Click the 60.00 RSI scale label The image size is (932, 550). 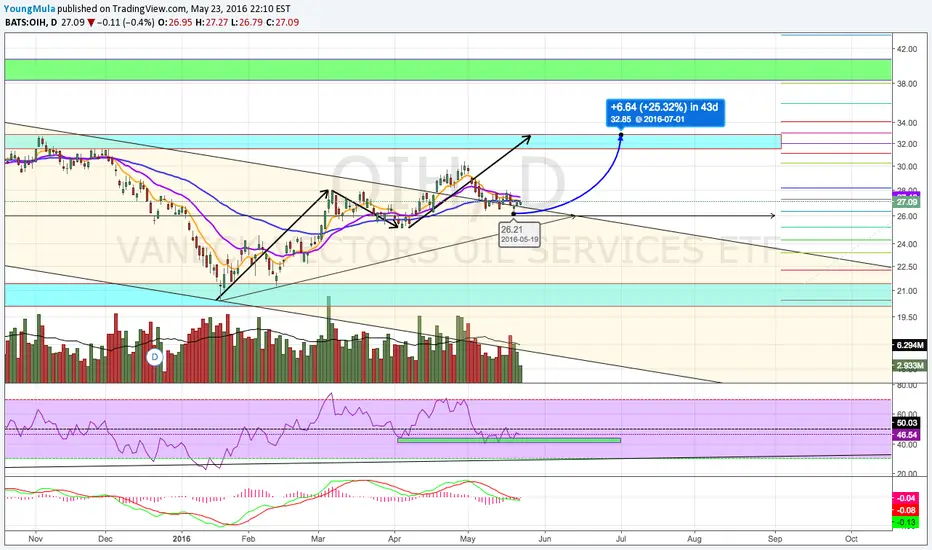click(907, 414)
